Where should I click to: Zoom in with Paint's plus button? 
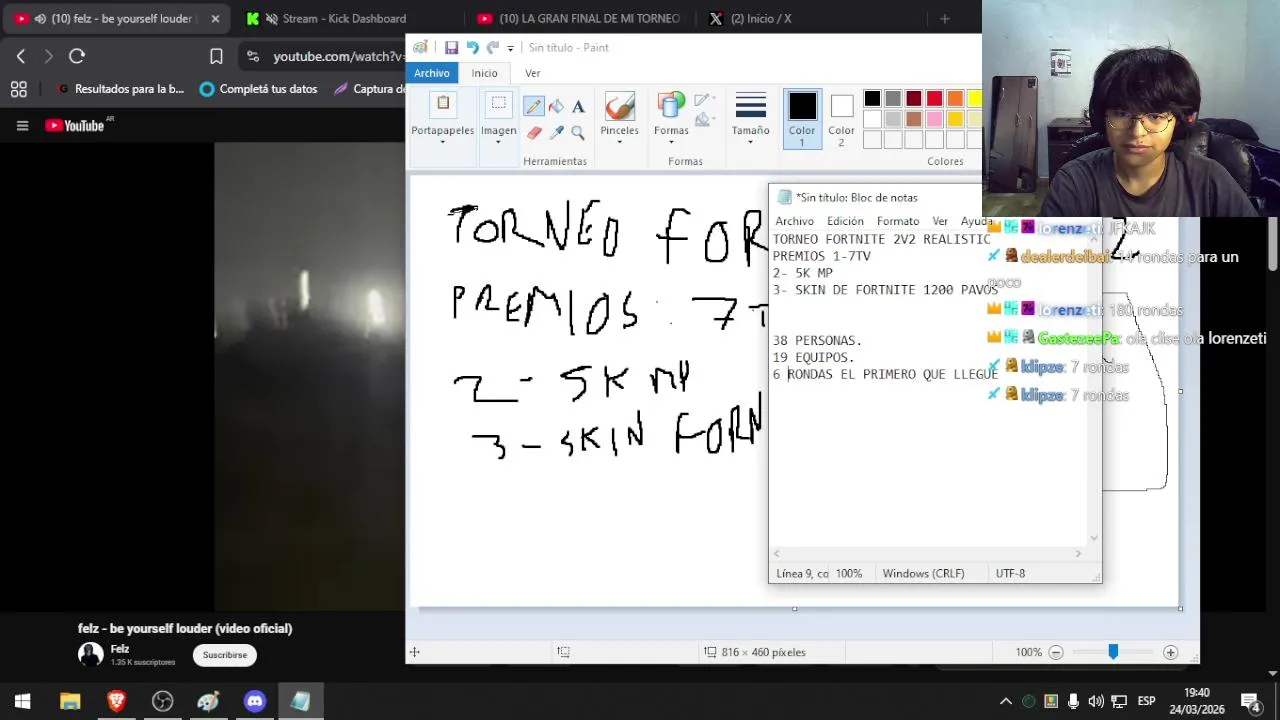(1170, 652)
